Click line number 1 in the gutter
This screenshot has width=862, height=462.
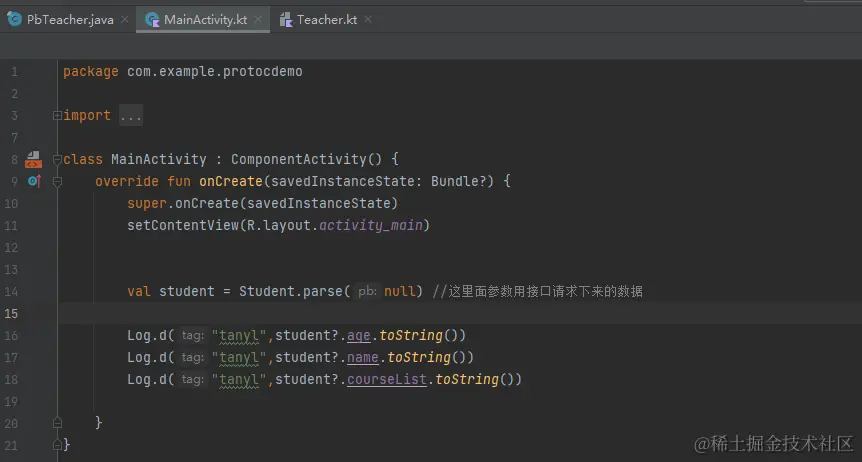[14, 72]
